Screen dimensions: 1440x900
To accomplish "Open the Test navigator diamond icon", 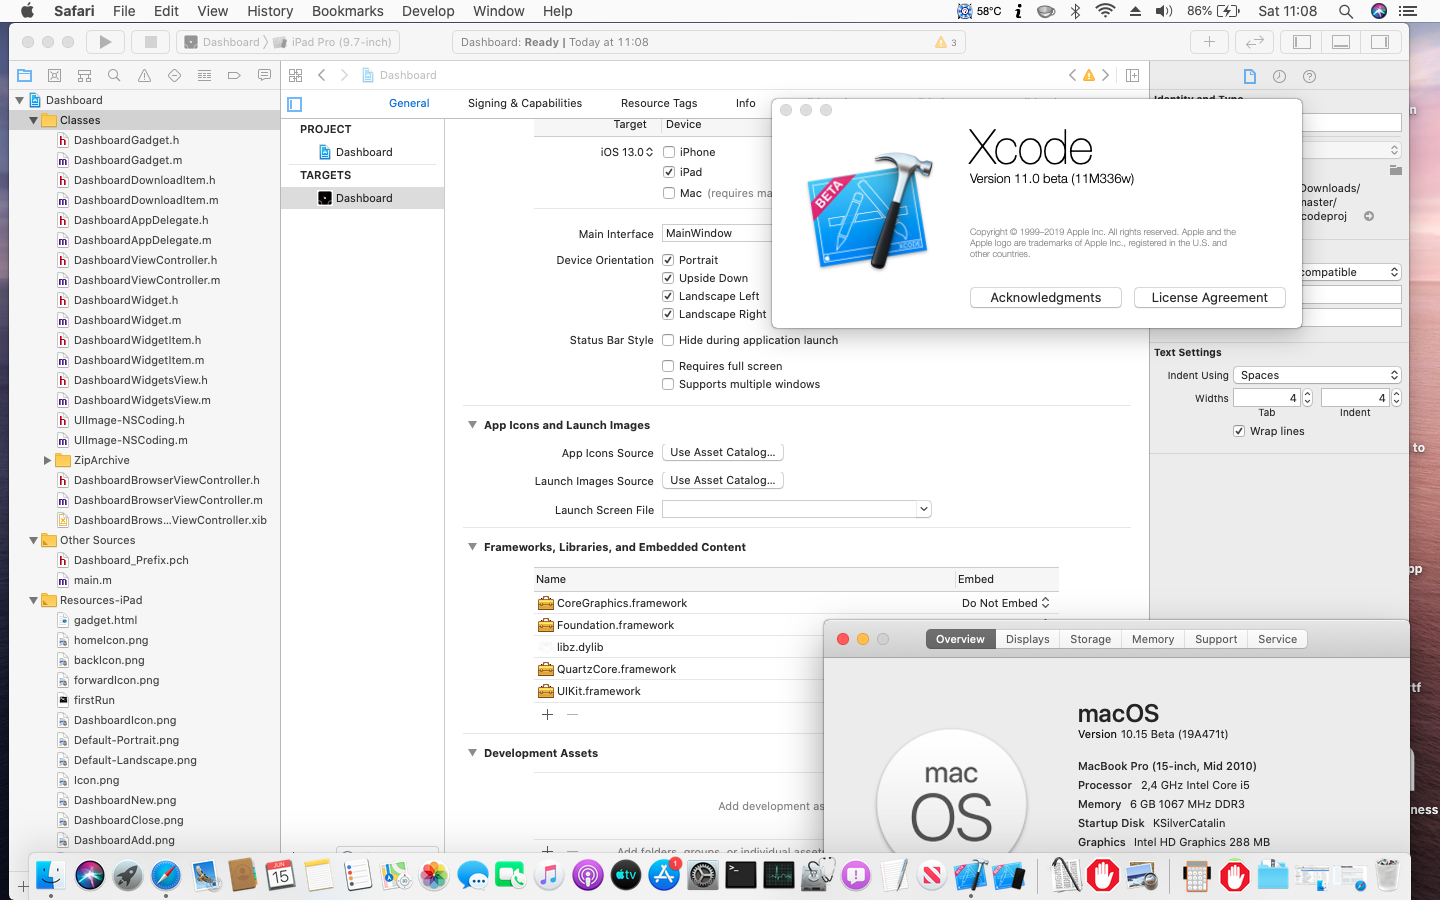I will pyautogui.click(x=174, y=75).
